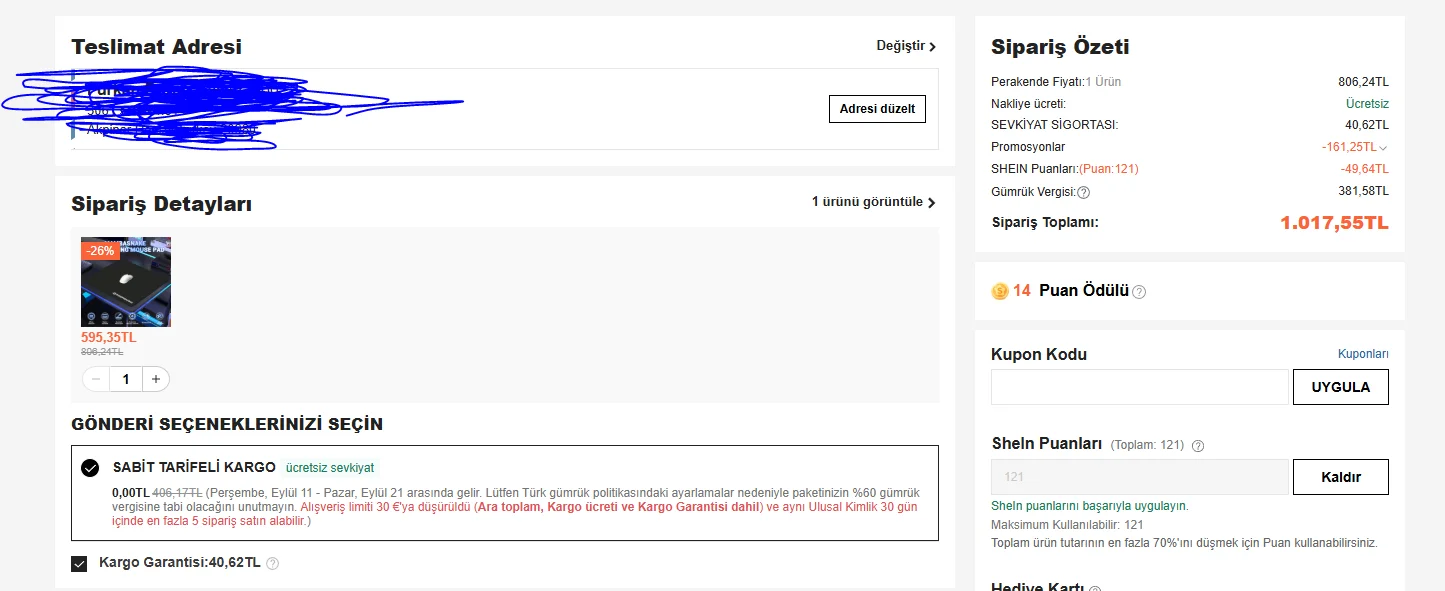The height and width of the screenshot is (591, 1445).
Task: Click the UYGULA button for coupon
Action: (1341, 387)
